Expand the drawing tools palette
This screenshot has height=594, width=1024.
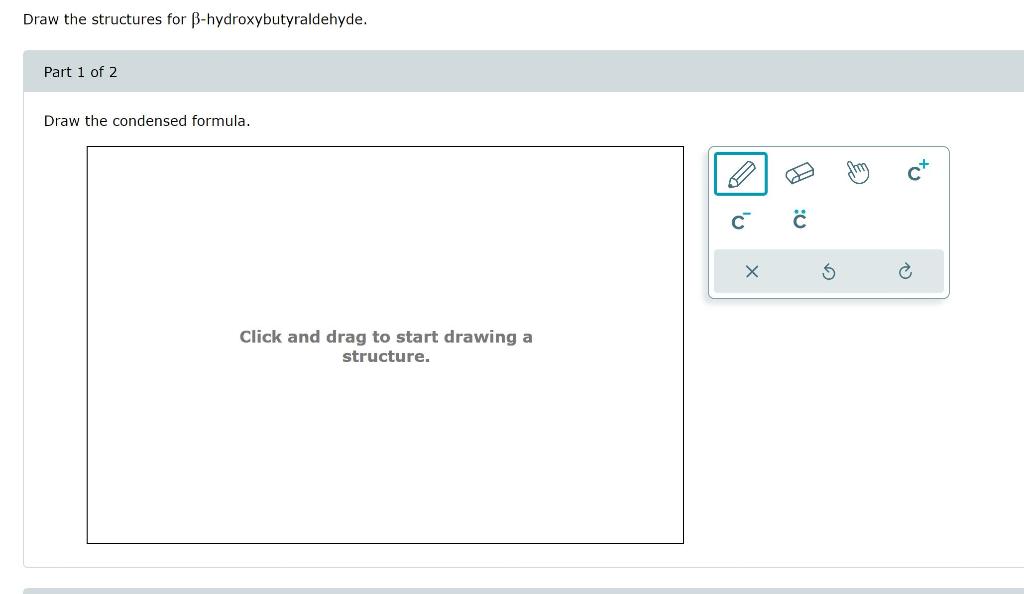[x=828, y=222]
